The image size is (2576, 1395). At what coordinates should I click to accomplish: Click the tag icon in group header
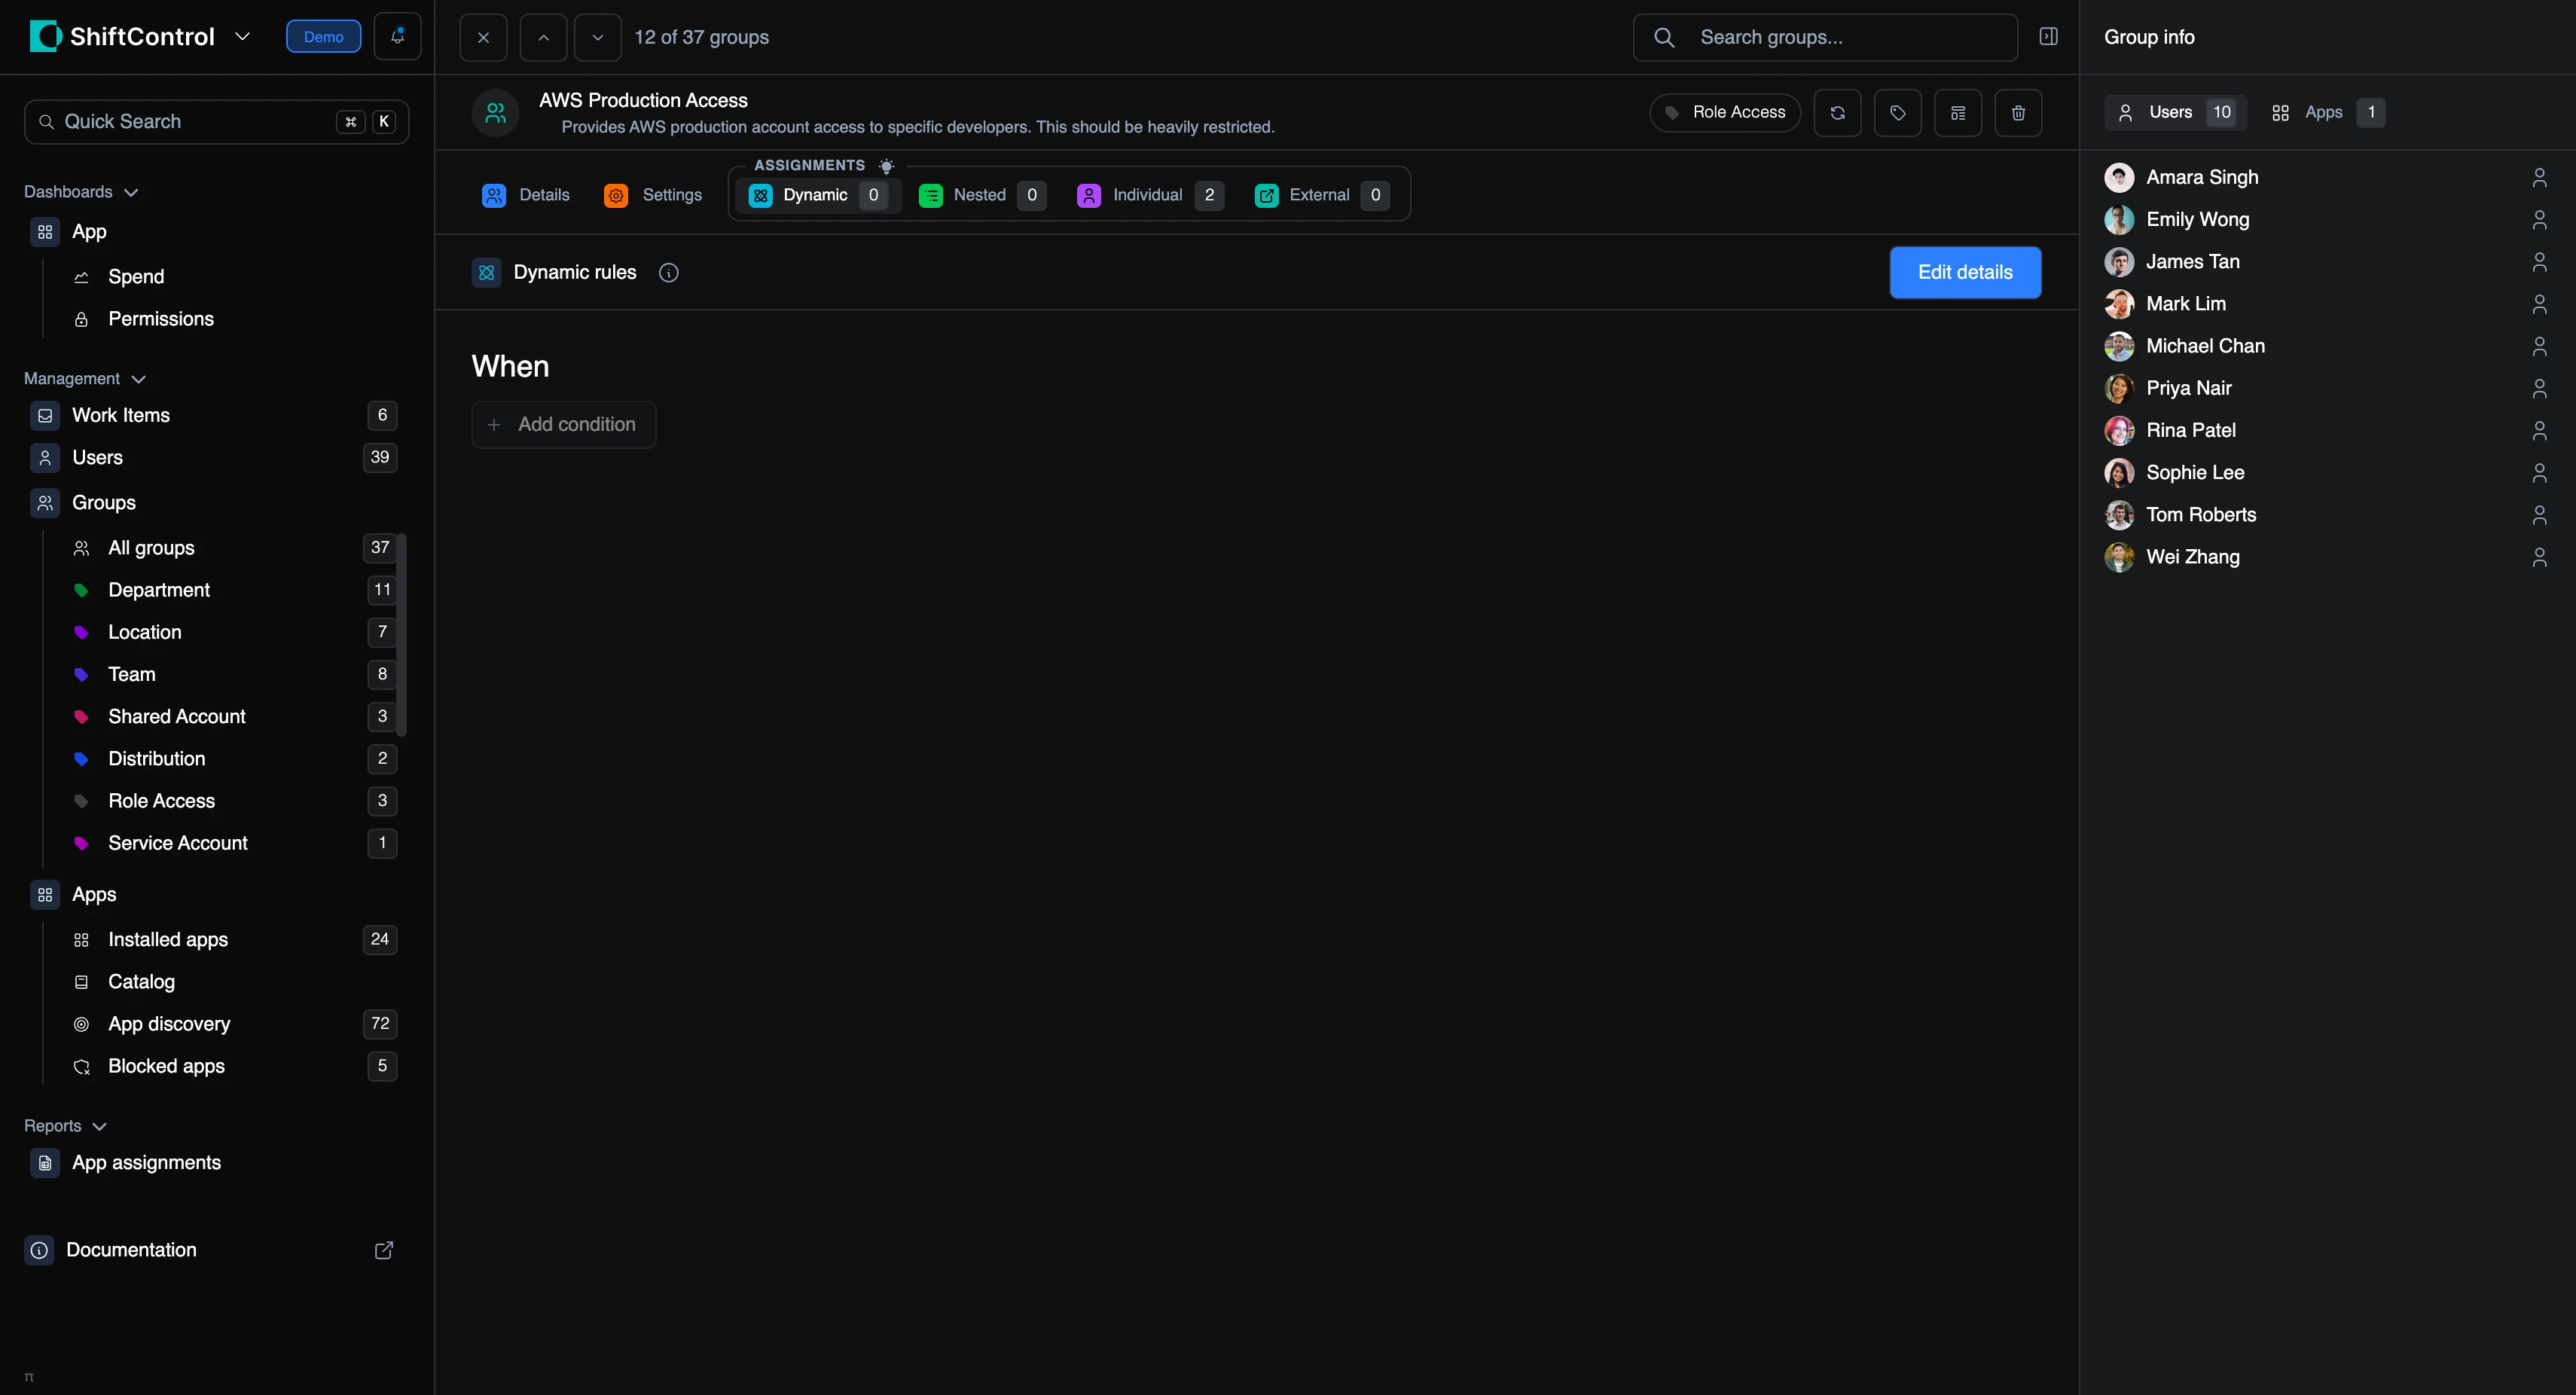tap(1897, 113)
